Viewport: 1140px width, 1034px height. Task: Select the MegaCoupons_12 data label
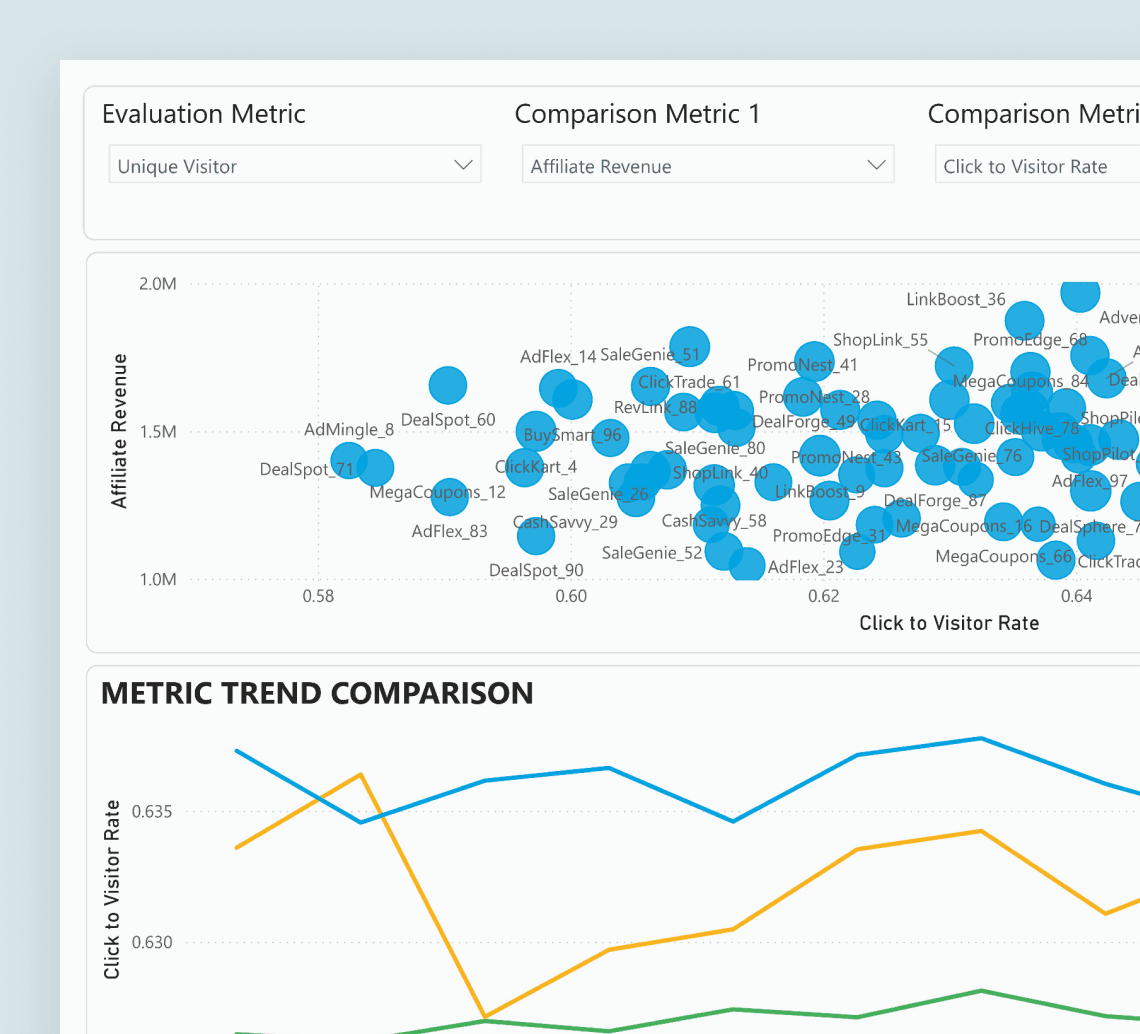pyautogui.click(x=437, y=492)
